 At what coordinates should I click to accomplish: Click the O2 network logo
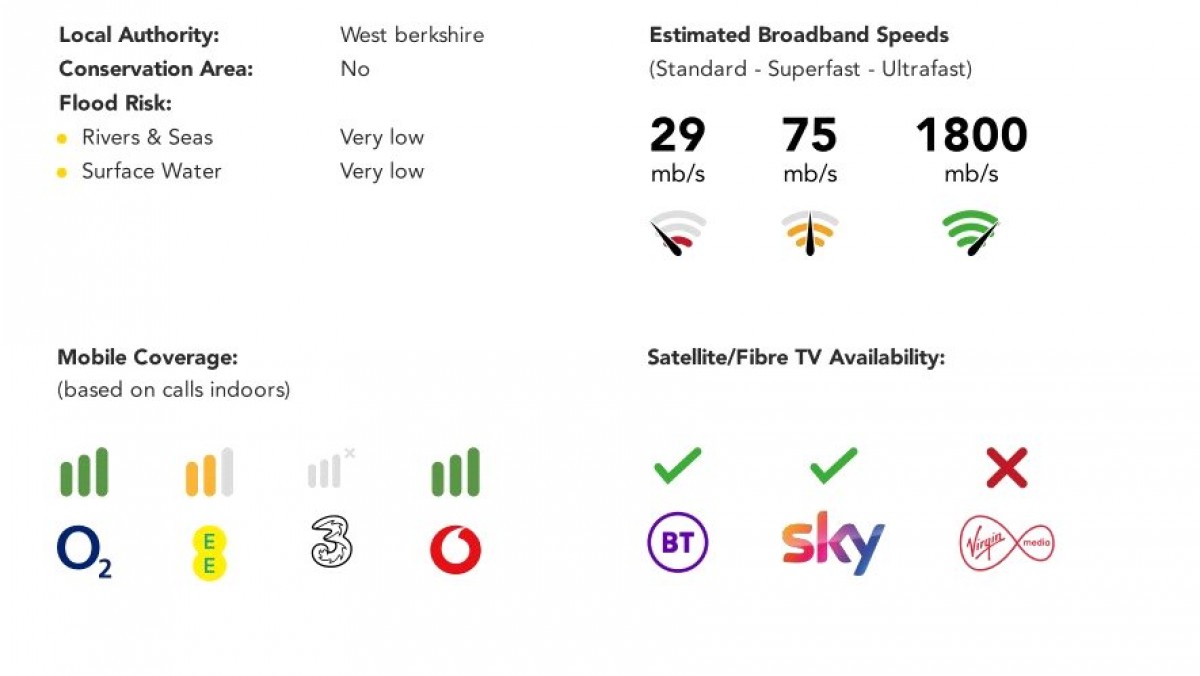84,551
